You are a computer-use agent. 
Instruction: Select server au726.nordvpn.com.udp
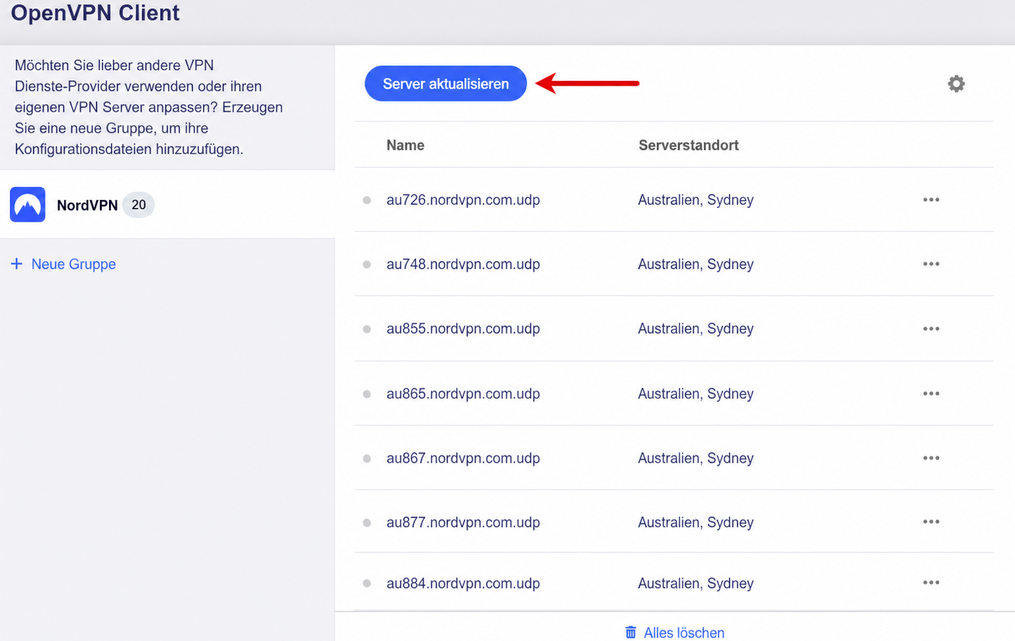[x=463, y=200]
